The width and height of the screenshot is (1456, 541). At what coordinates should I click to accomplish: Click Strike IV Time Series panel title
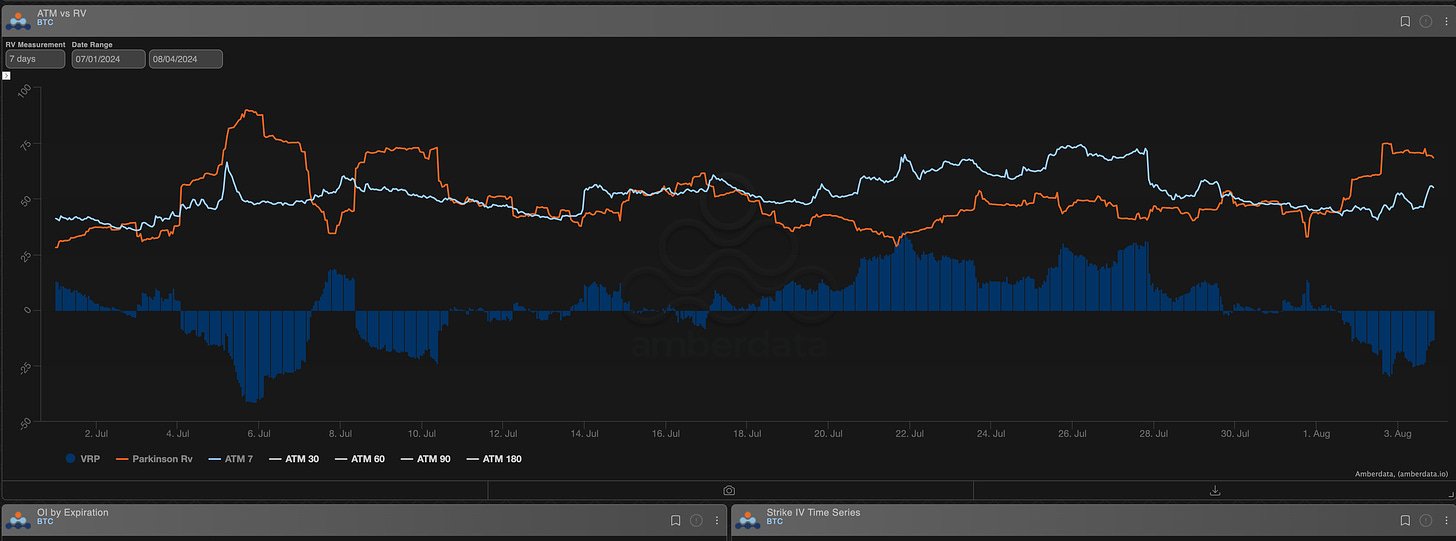pos(813,512)
